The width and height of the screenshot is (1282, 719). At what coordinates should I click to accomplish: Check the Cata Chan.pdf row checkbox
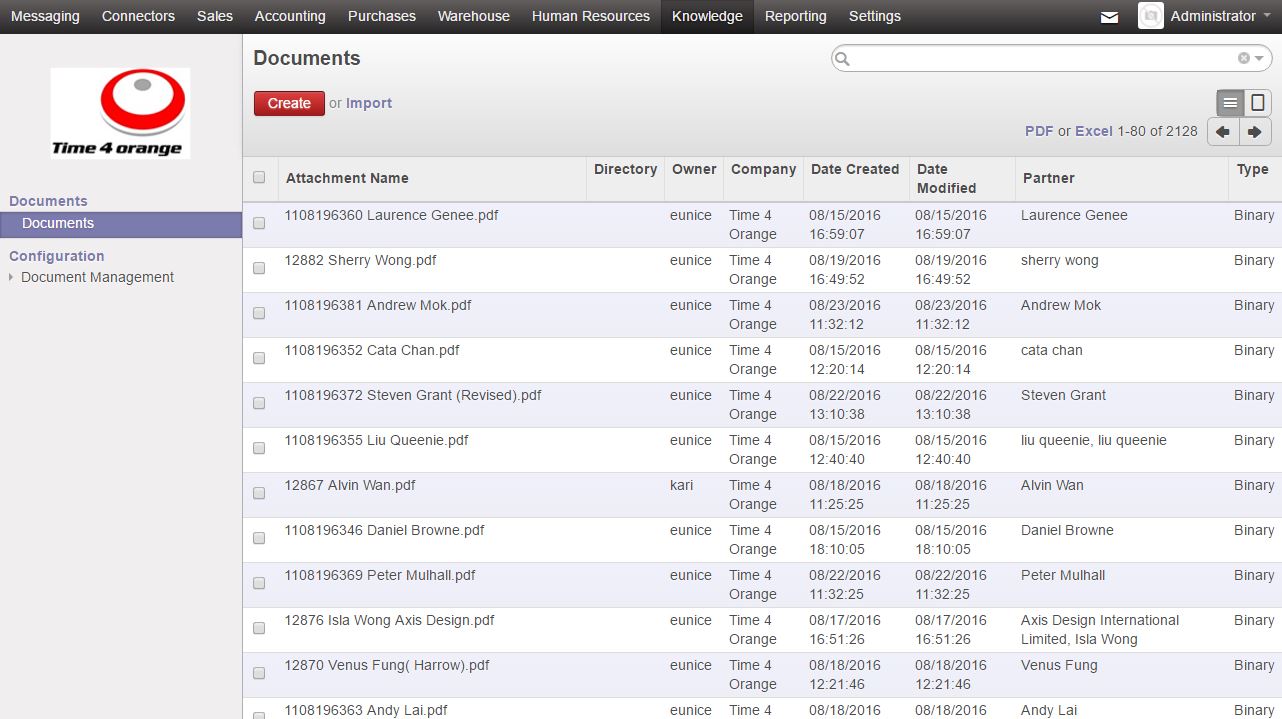click(259, 358)
